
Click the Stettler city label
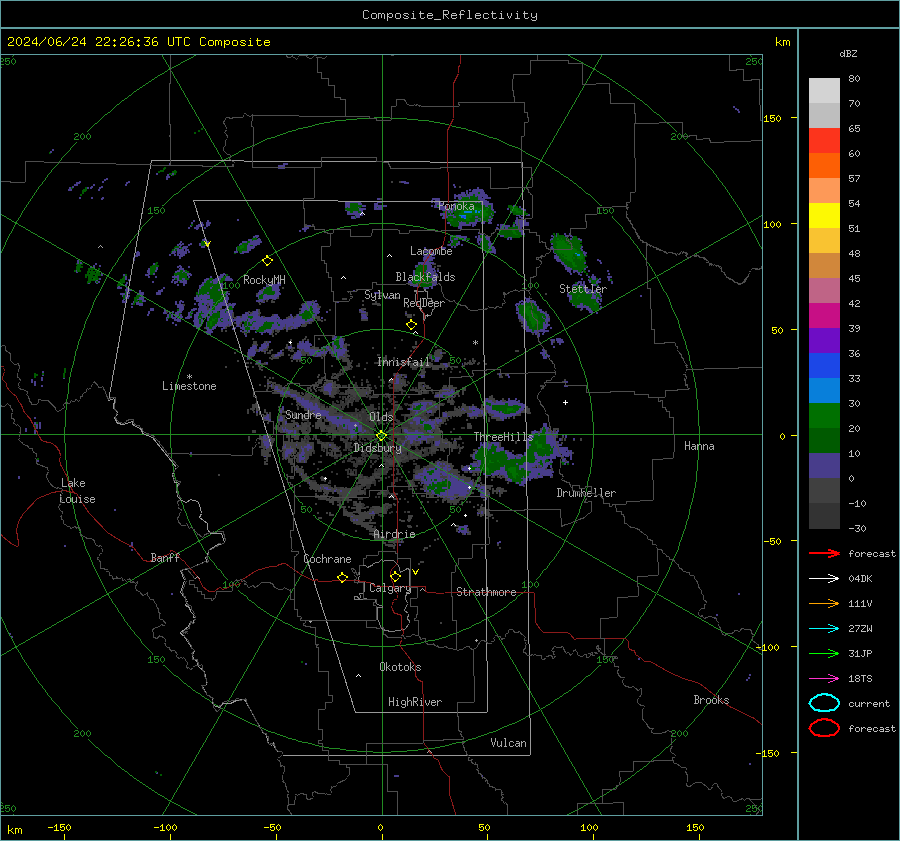583,289
